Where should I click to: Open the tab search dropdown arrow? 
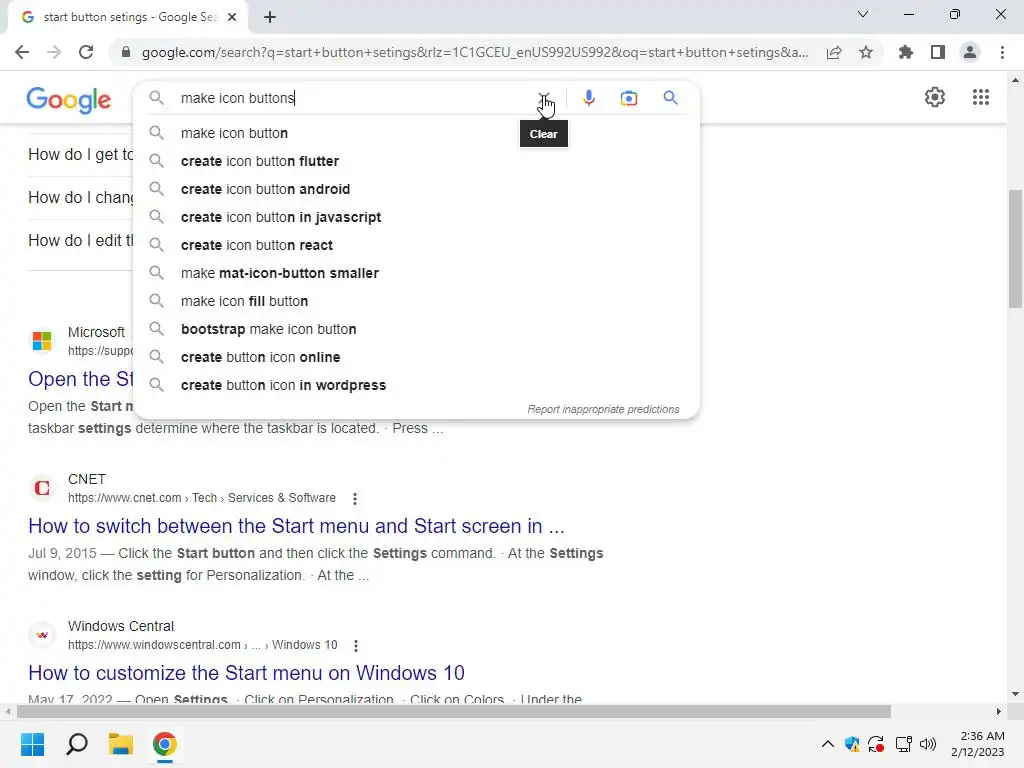tap(862, 14)
